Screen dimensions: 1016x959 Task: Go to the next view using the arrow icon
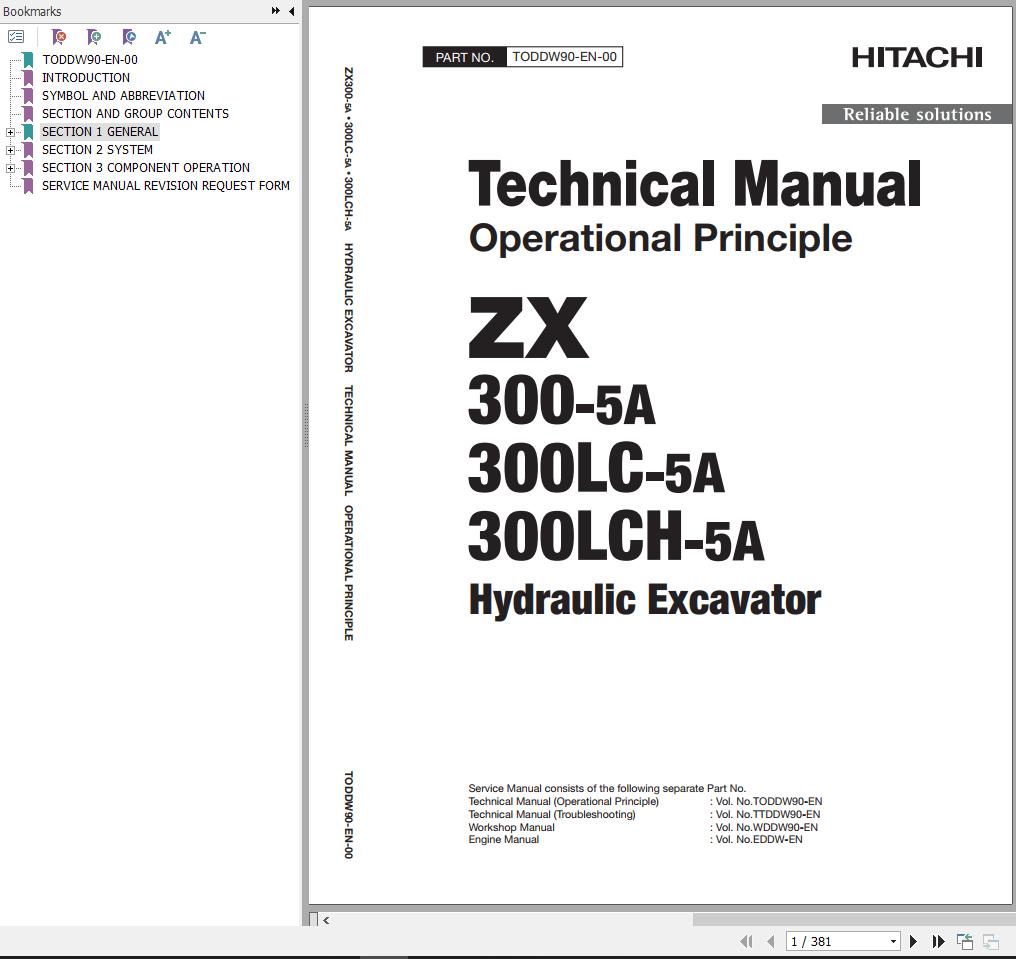pos(989,941)
